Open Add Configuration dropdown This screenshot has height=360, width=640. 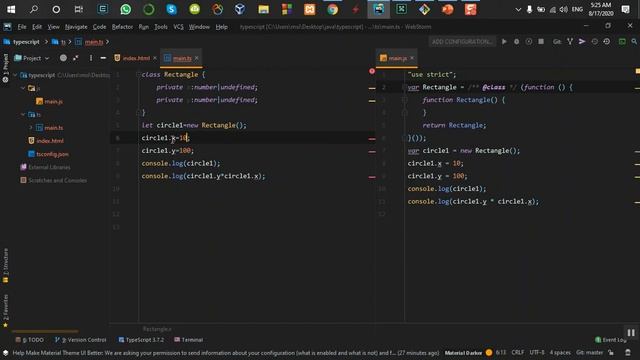click(462, 42)
